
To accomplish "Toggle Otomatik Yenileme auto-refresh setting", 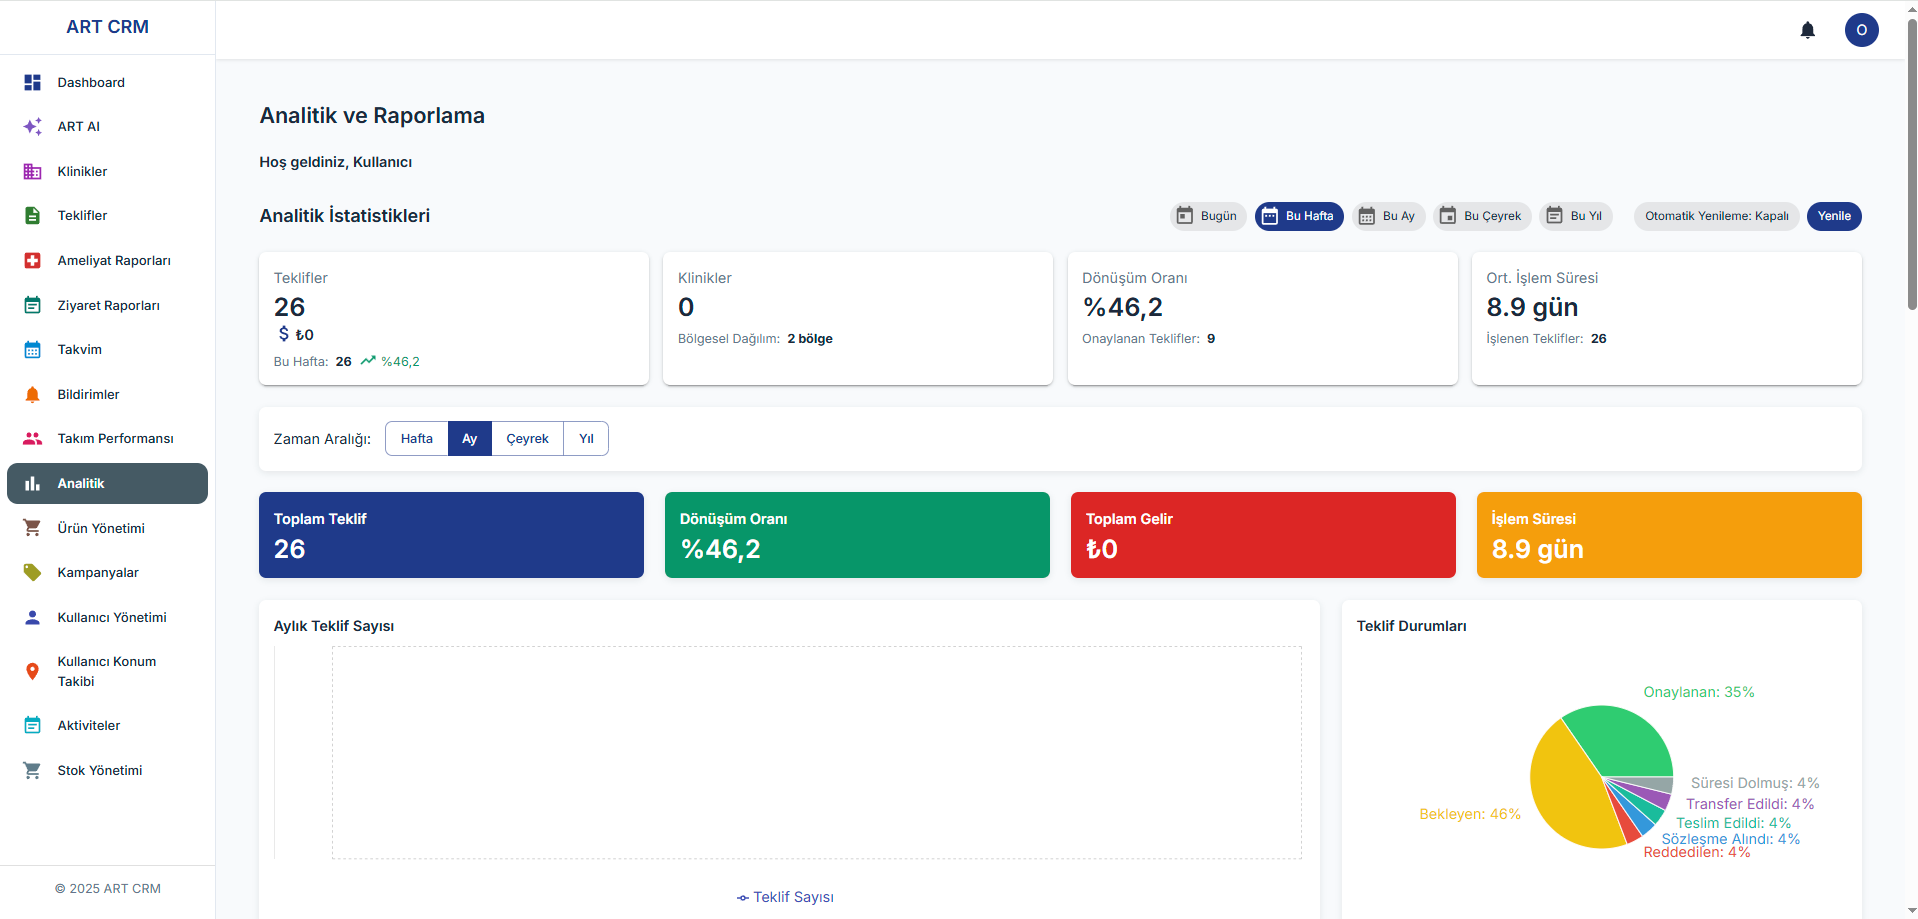I will click(x=1716, y=216).
